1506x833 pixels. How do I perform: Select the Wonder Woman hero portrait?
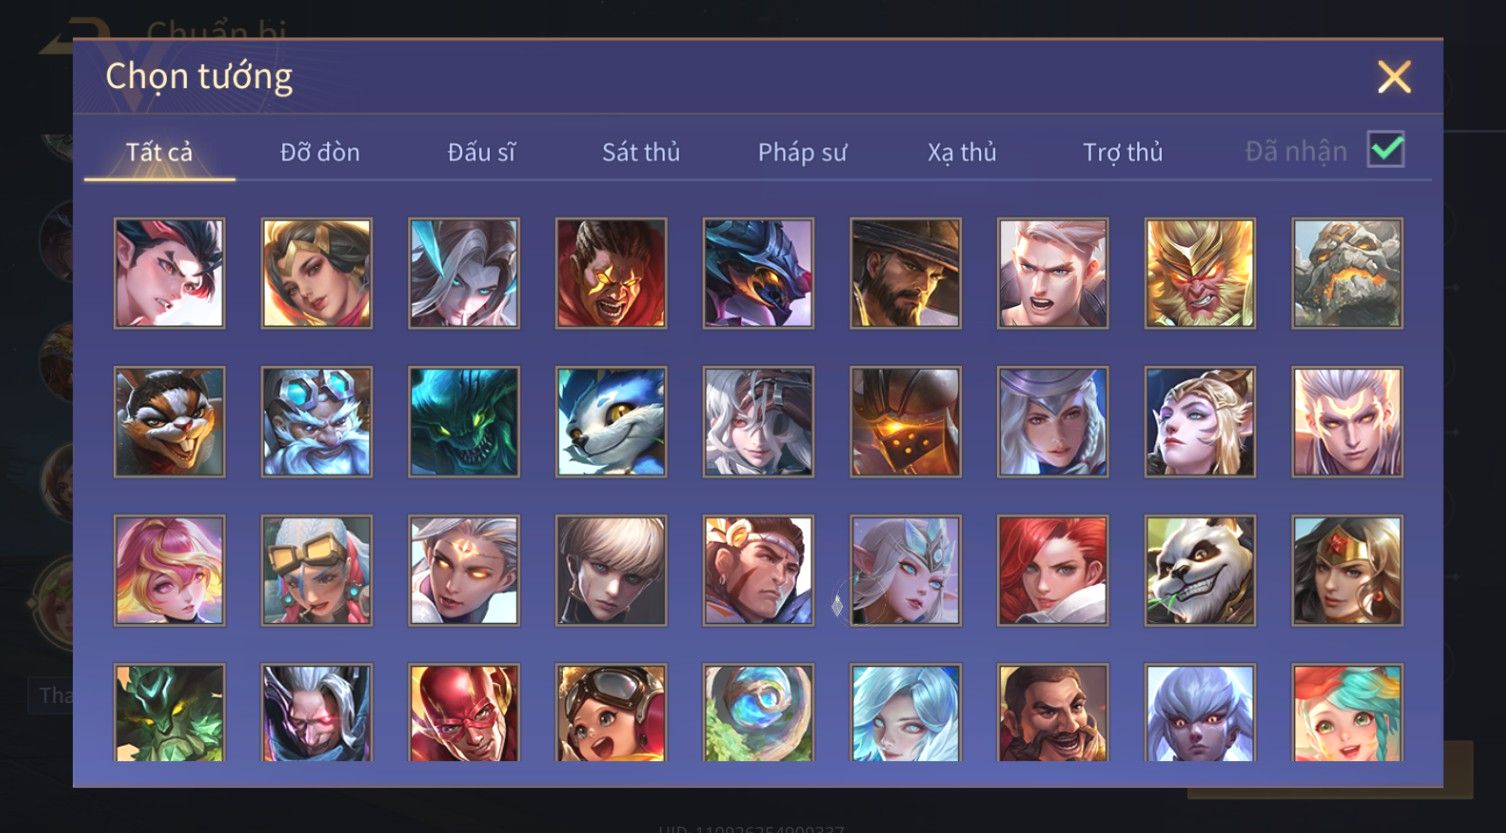pos(1347,570)
